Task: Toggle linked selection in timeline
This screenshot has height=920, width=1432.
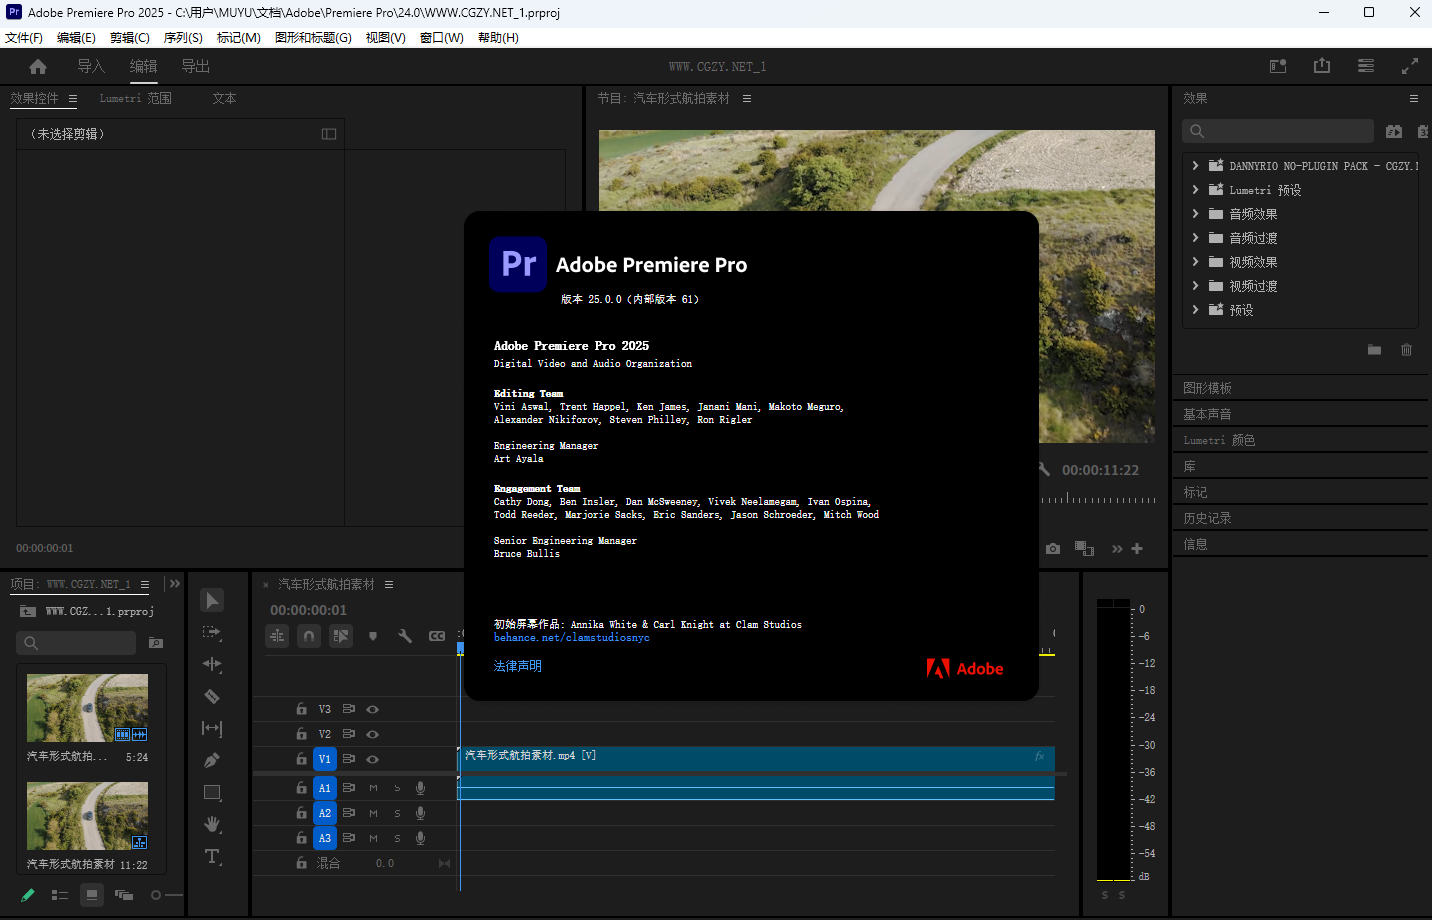Action: point(341,636)
